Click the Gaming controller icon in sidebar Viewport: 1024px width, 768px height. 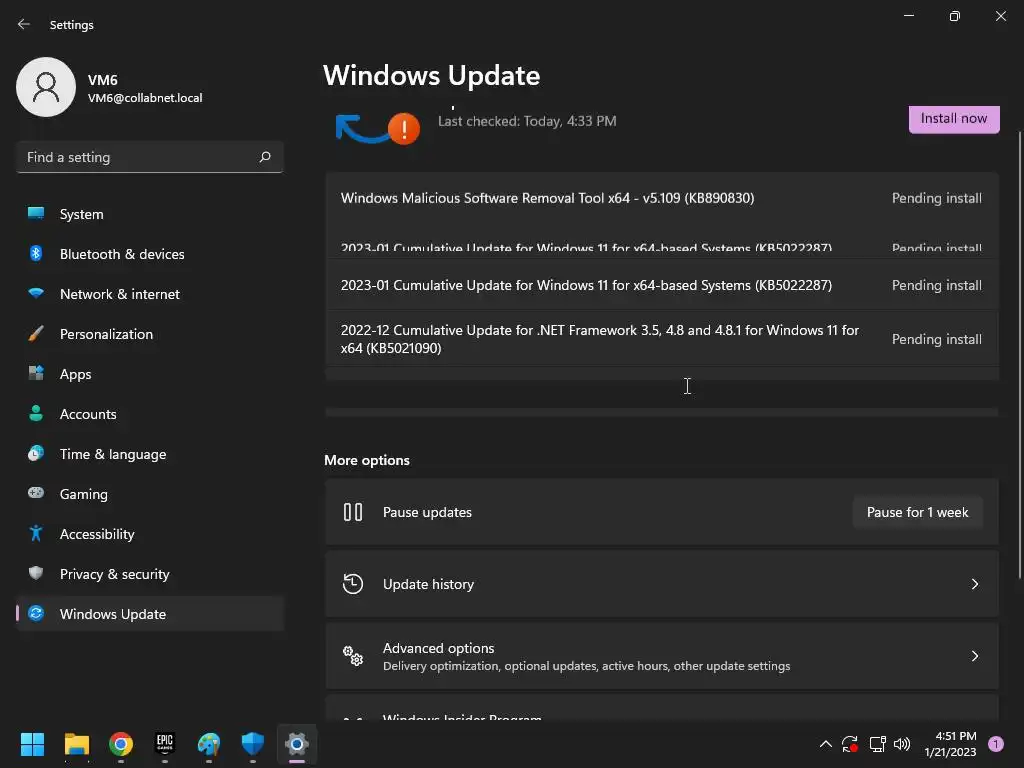(36, 493)
